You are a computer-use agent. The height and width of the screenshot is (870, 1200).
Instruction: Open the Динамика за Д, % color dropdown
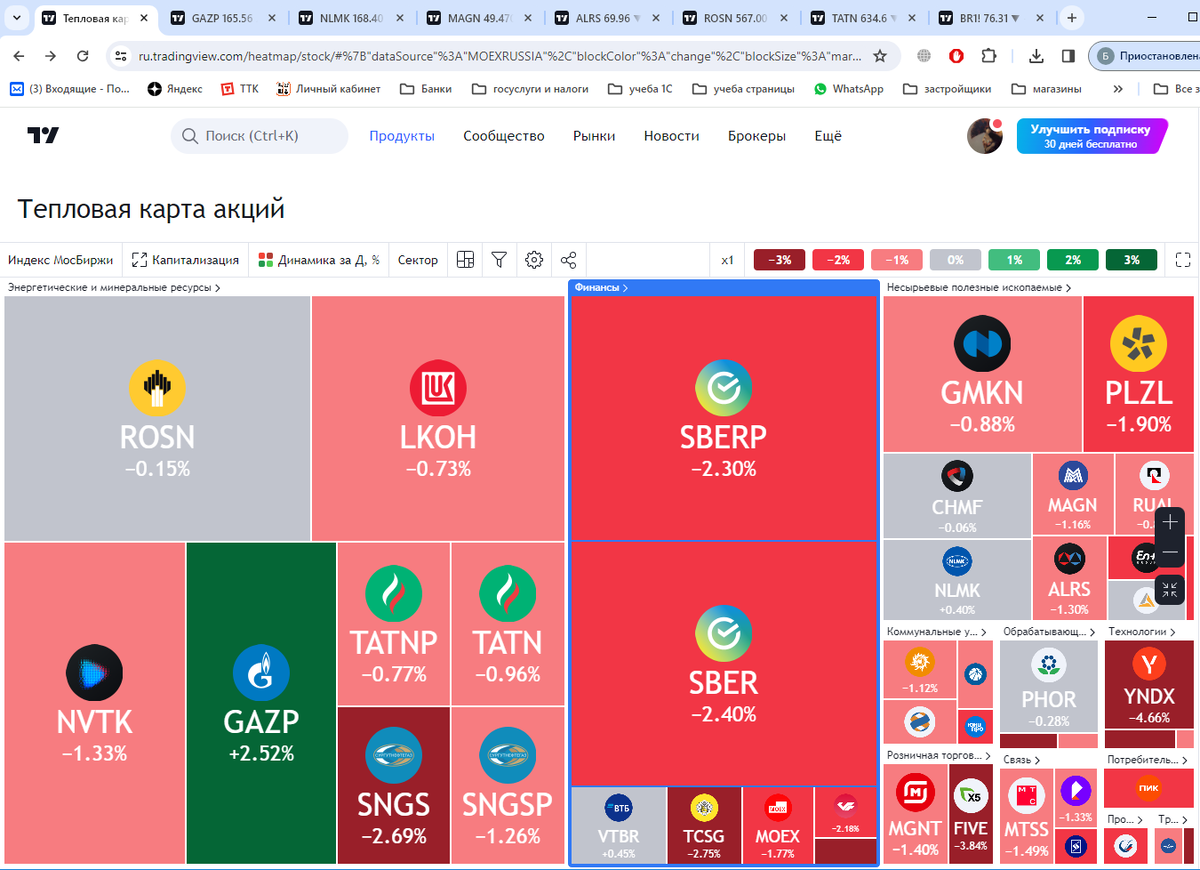pyautogui.click(x=319, y=260)
